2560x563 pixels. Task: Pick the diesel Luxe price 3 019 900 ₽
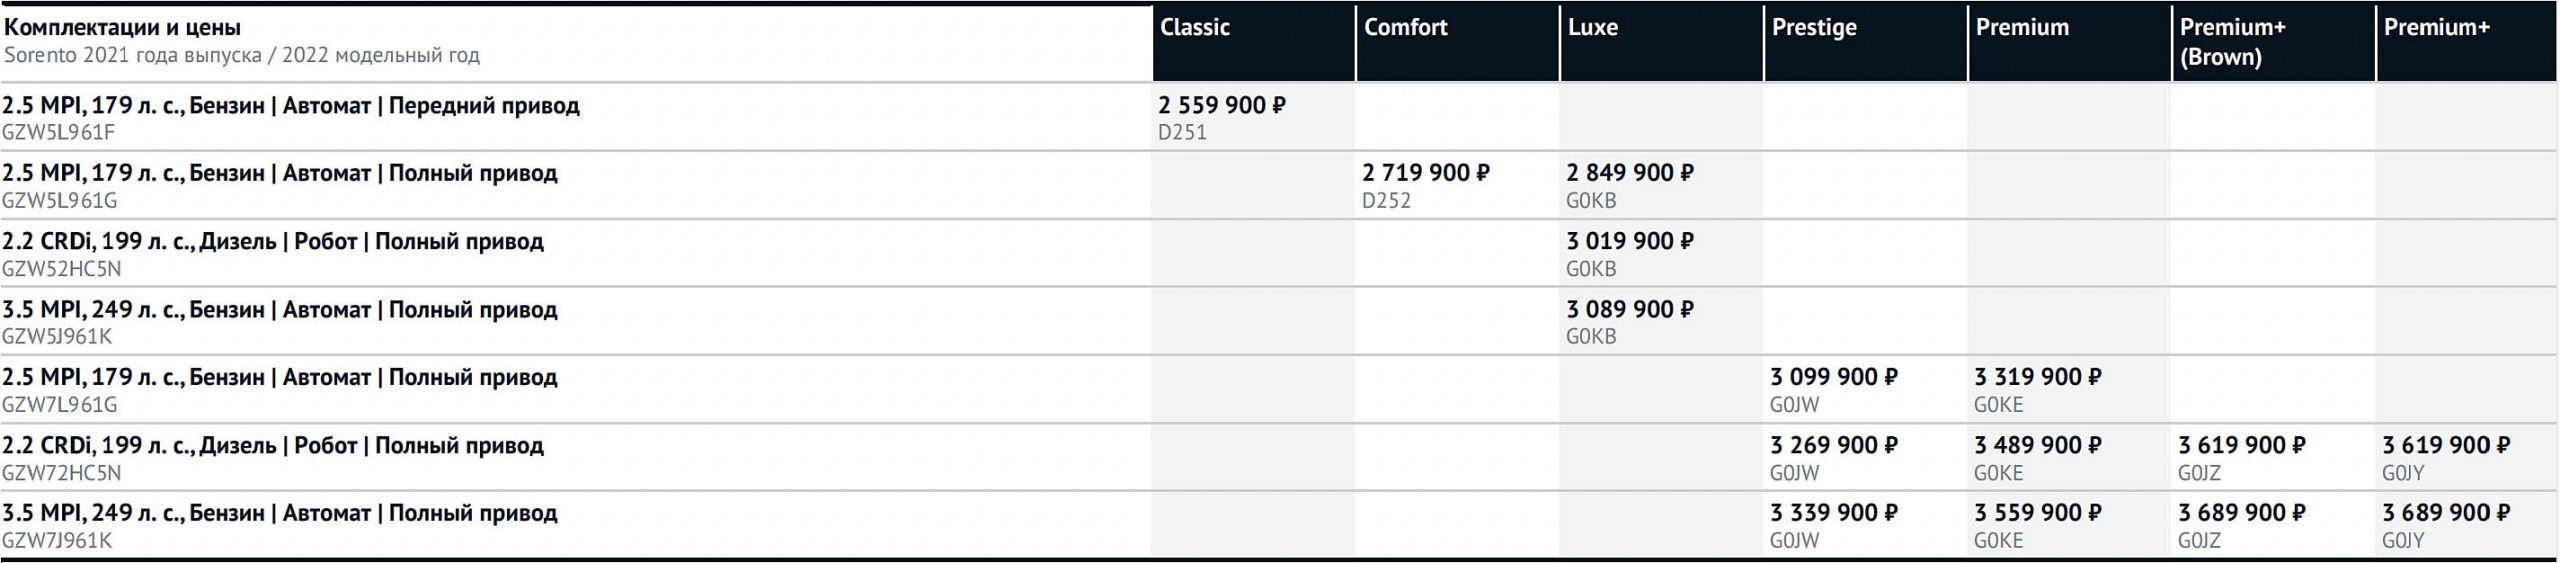coord(1629,241)
